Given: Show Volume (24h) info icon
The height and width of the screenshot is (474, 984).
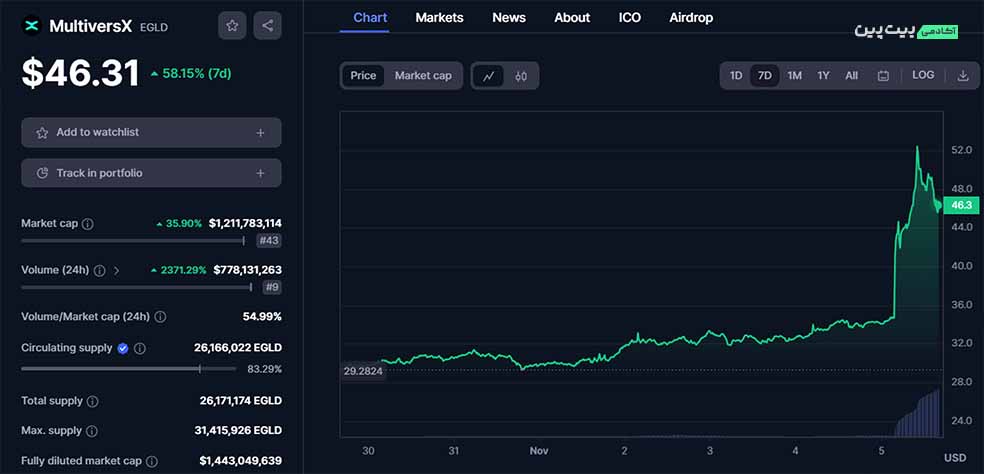Looking at the screenshot, I should 99,271.
